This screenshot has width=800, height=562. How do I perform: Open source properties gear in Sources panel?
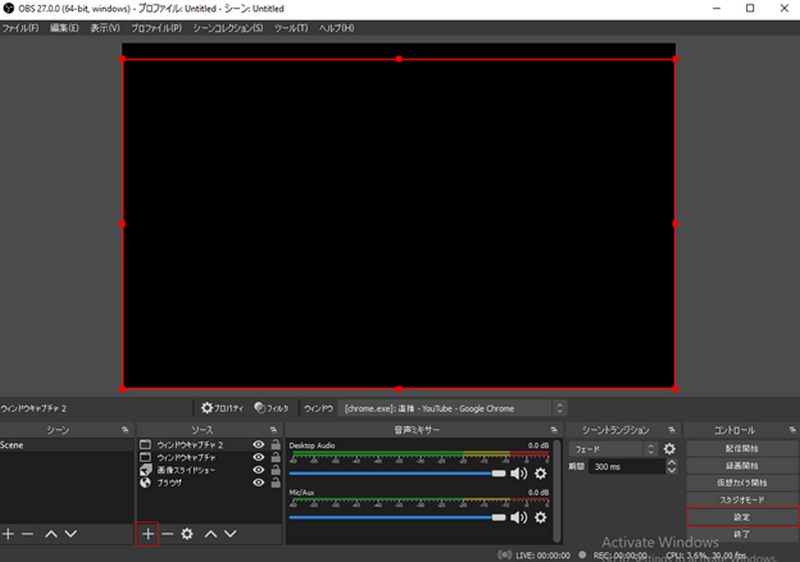coord(187,534)
